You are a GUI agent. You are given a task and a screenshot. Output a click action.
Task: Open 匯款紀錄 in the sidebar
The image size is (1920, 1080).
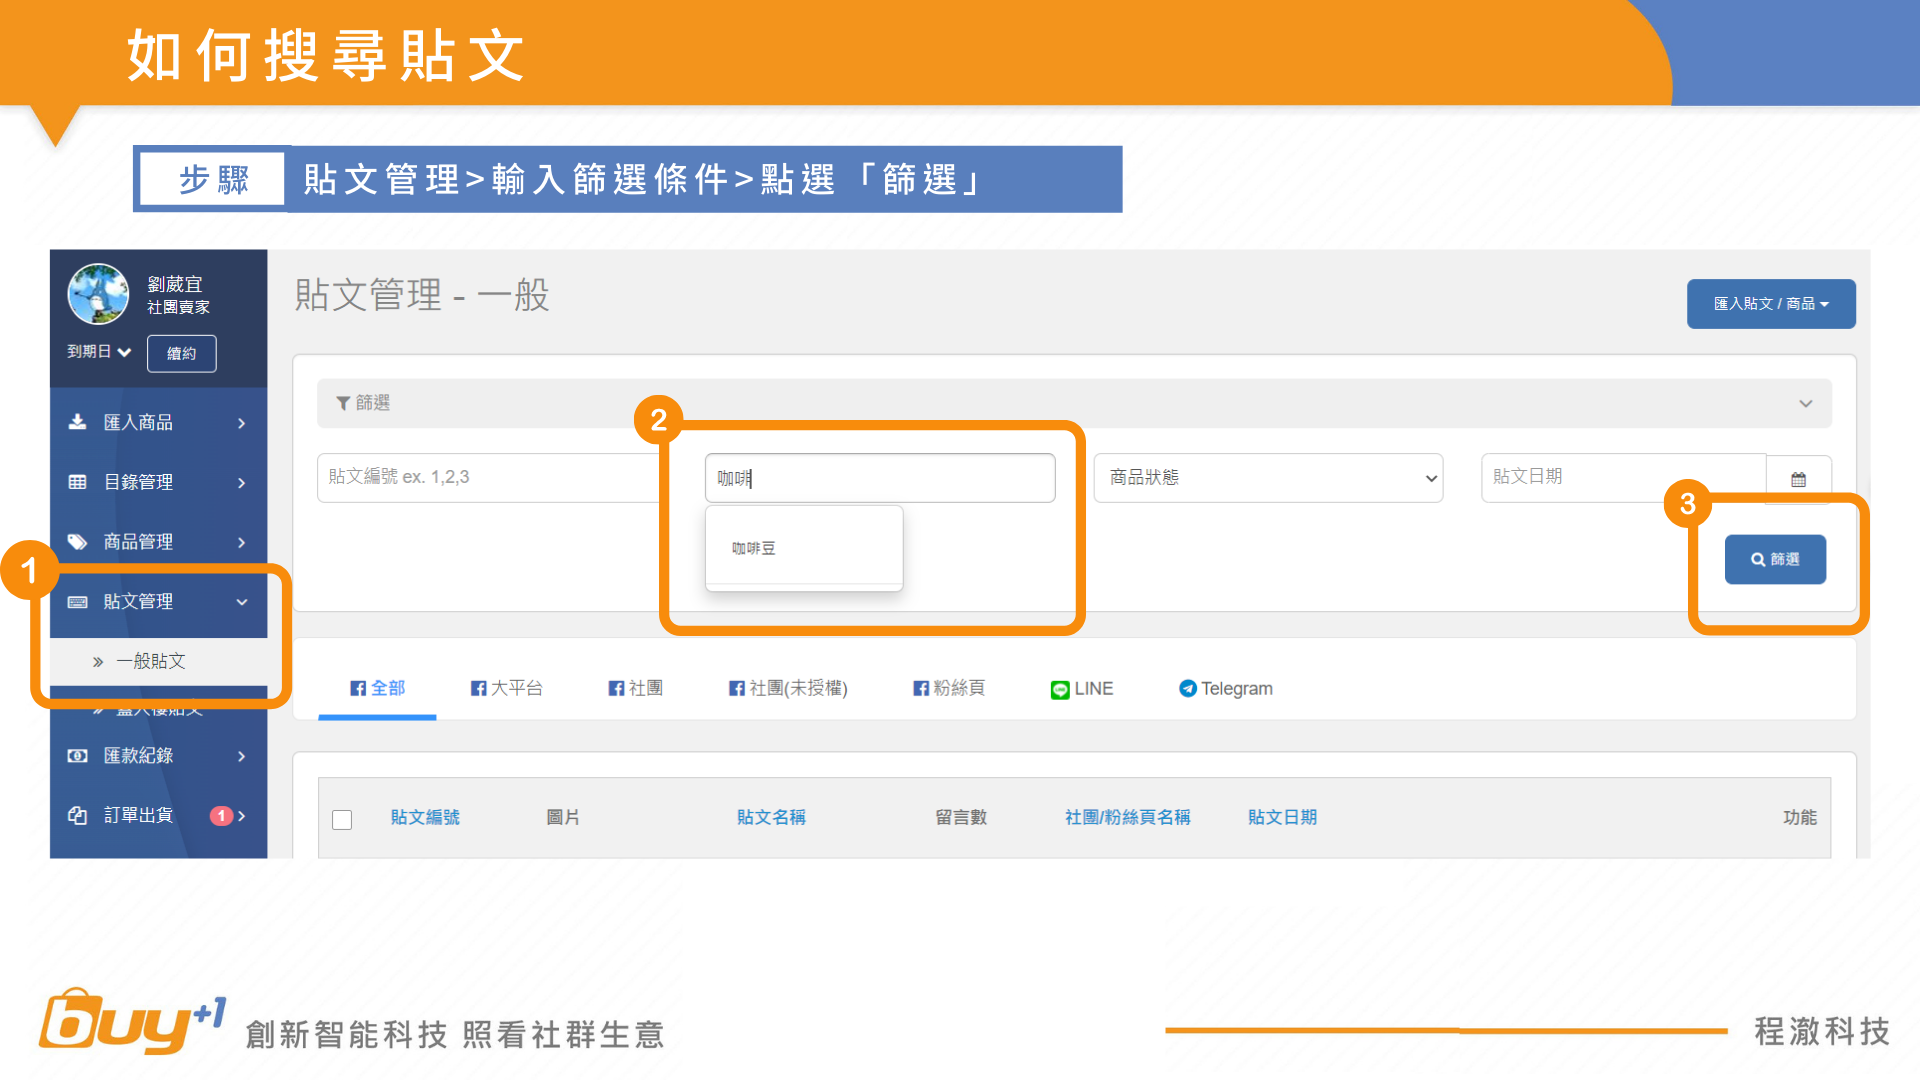click(x=139, y=756)
